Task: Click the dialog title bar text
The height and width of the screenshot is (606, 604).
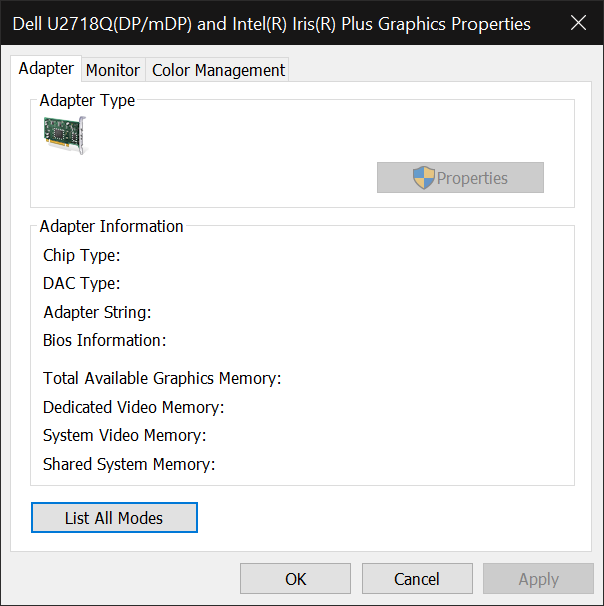Action: (272, 24)
